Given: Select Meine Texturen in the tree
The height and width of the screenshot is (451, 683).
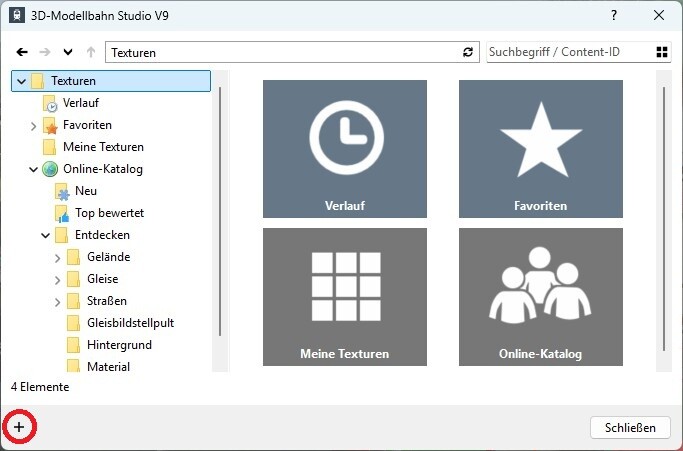Looking at the screenshot, I should point(103,147).
